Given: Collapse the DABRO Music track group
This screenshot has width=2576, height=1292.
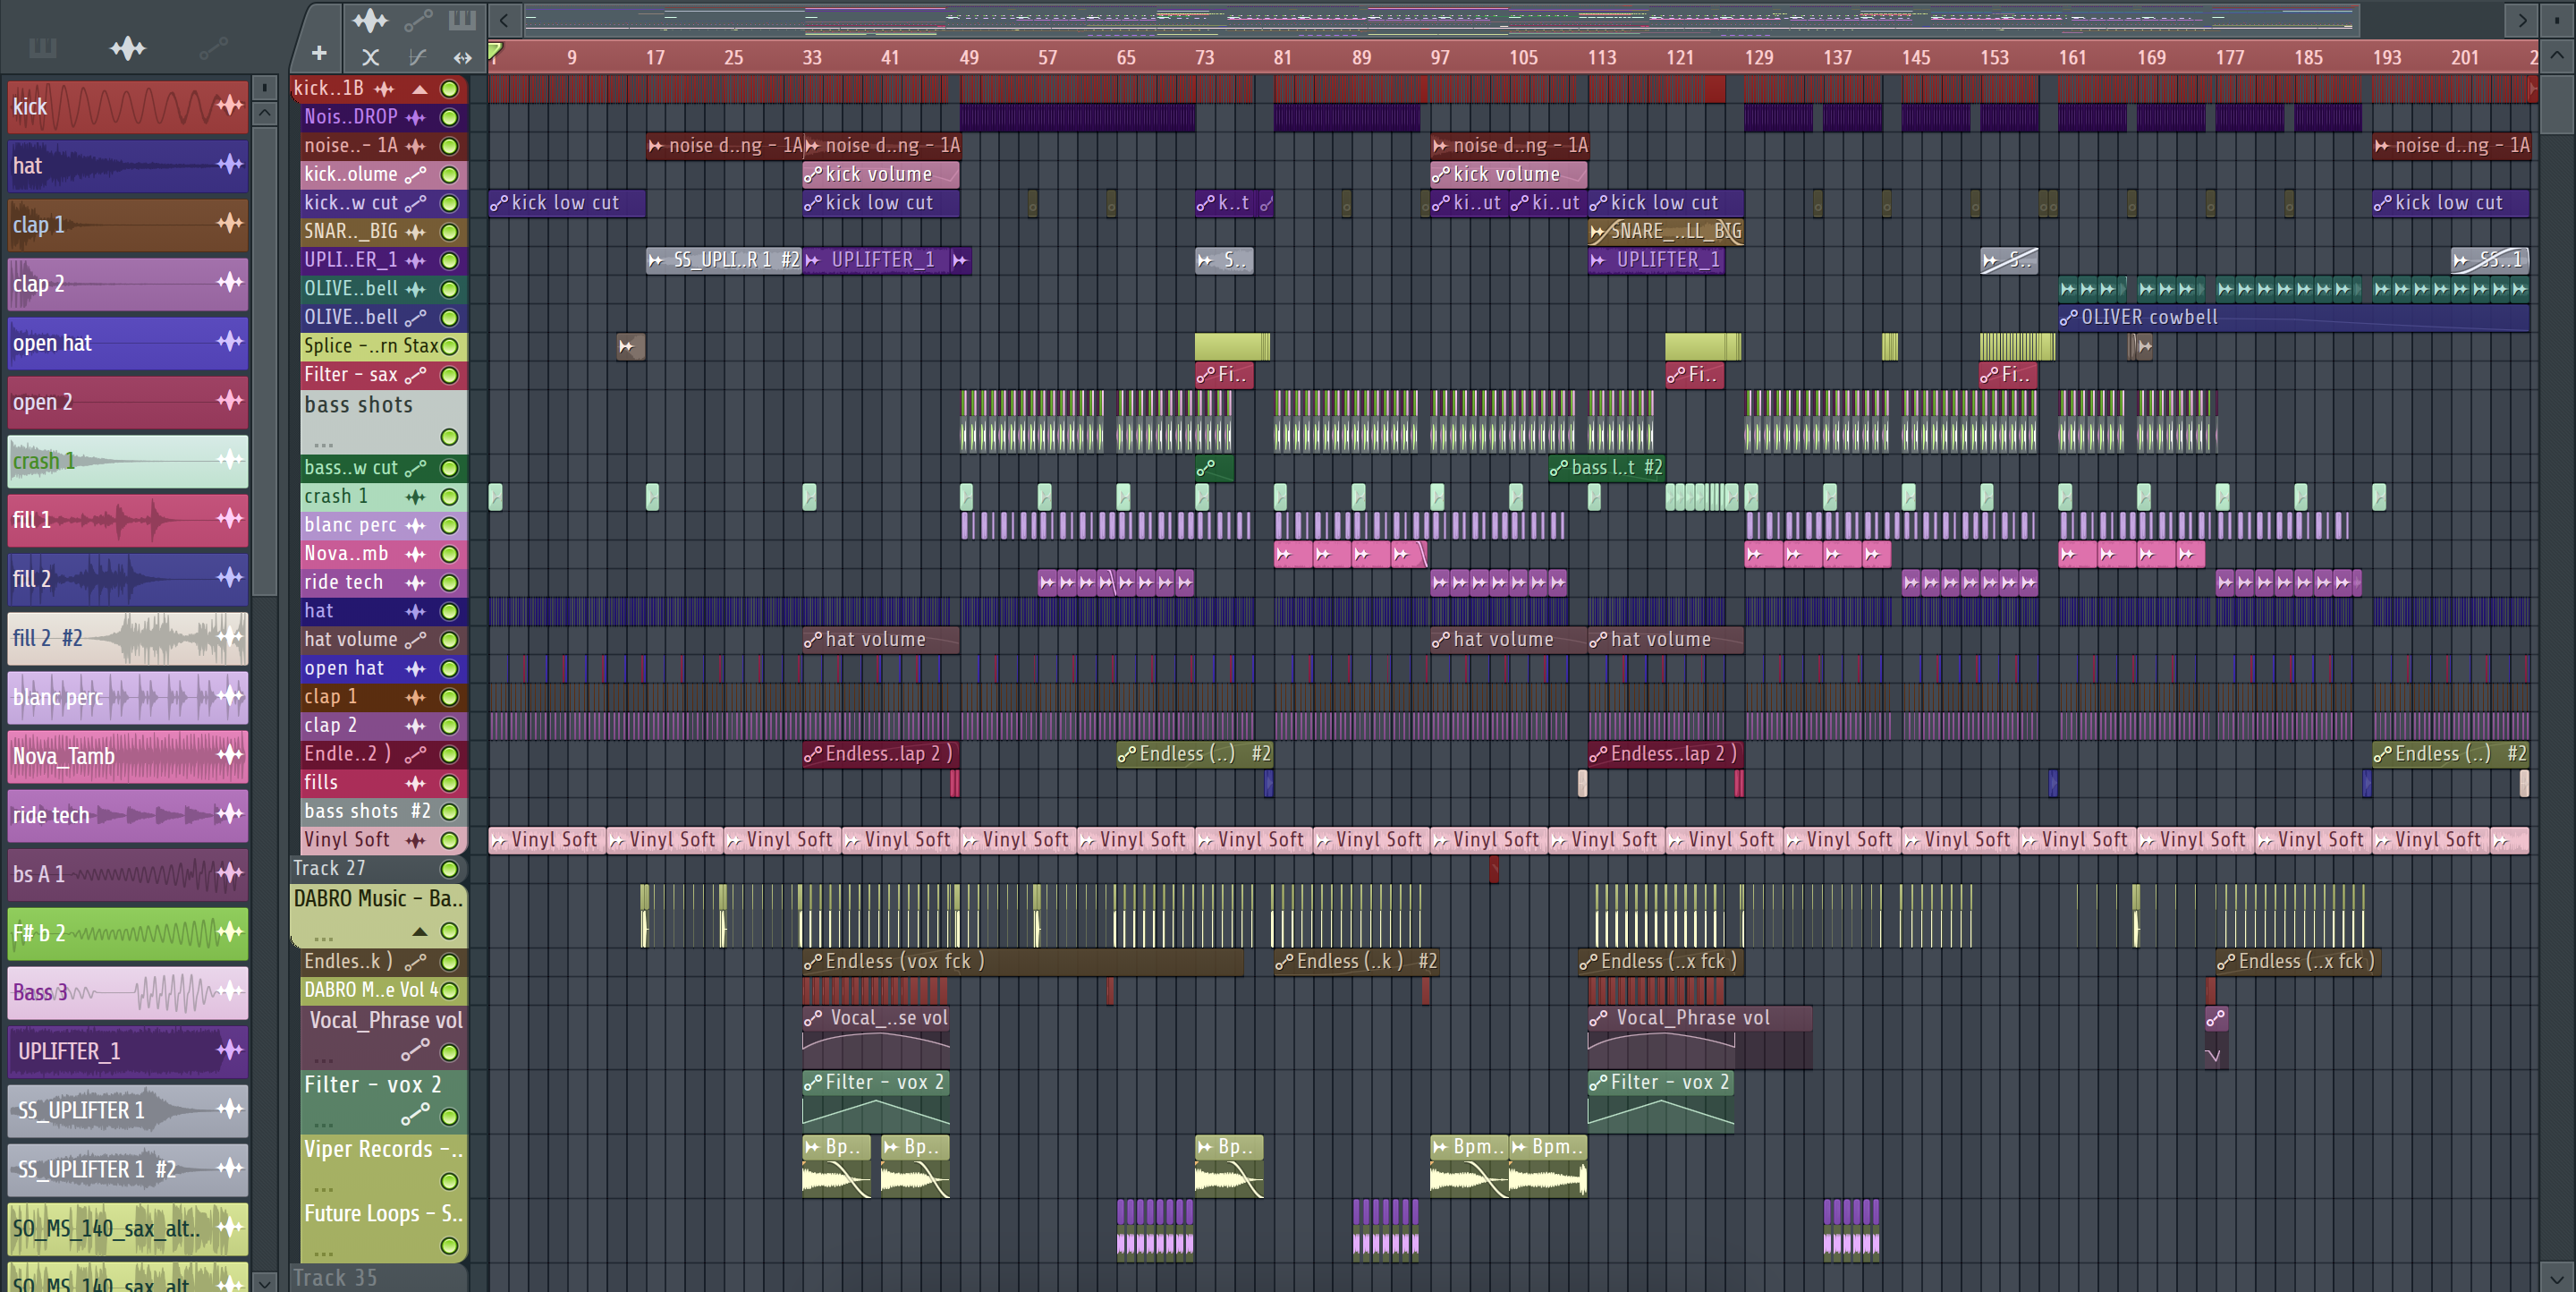Looking at the screenshot, I should [x=420, y=931].
